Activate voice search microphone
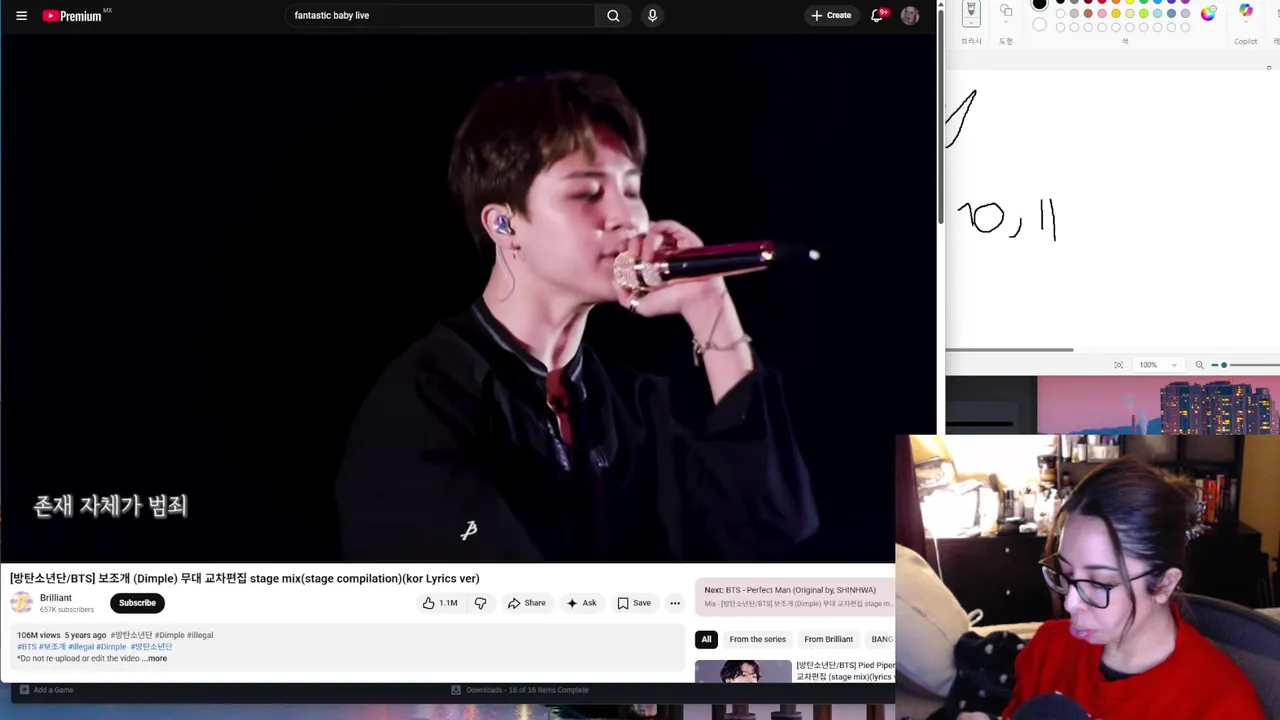This screenshot has width=1280, height=720. pos(652,15)
